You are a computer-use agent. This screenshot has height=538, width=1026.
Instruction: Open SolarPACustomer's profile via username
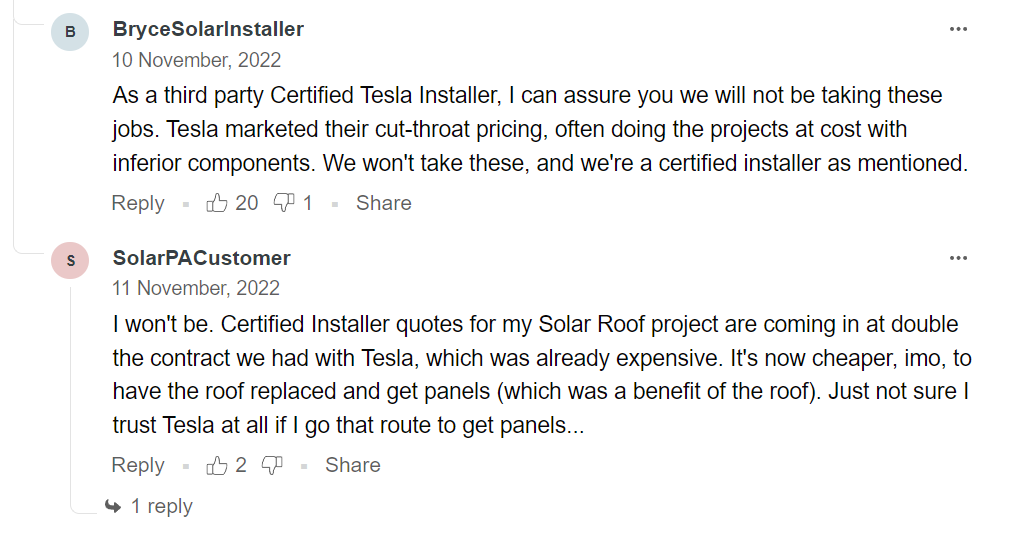tap(202, 258)
